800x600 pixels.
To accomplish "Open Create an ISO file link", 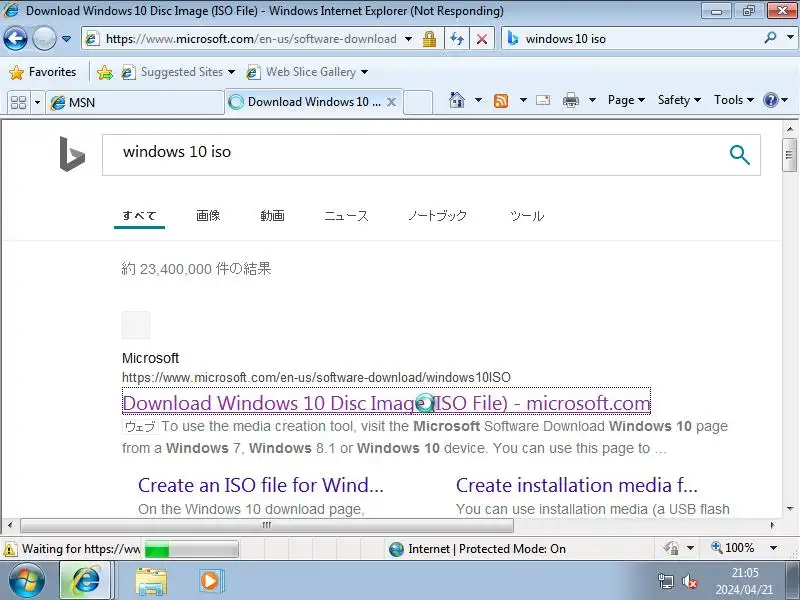I will (261, 485).
